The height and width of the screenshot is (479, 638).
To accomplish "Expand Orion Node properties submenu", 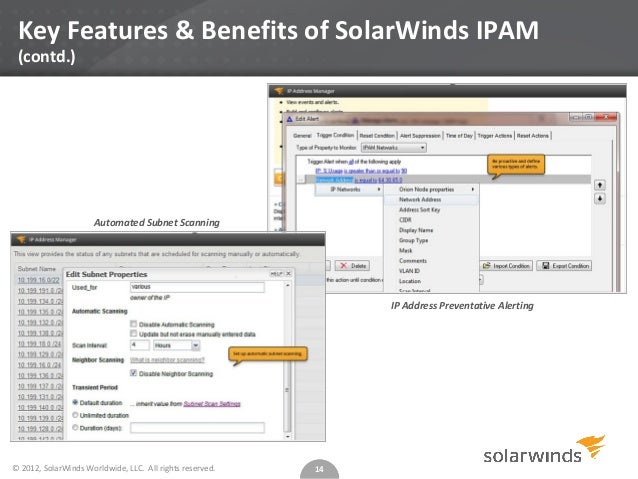I will pyautogui.click(x=431, y=190).
